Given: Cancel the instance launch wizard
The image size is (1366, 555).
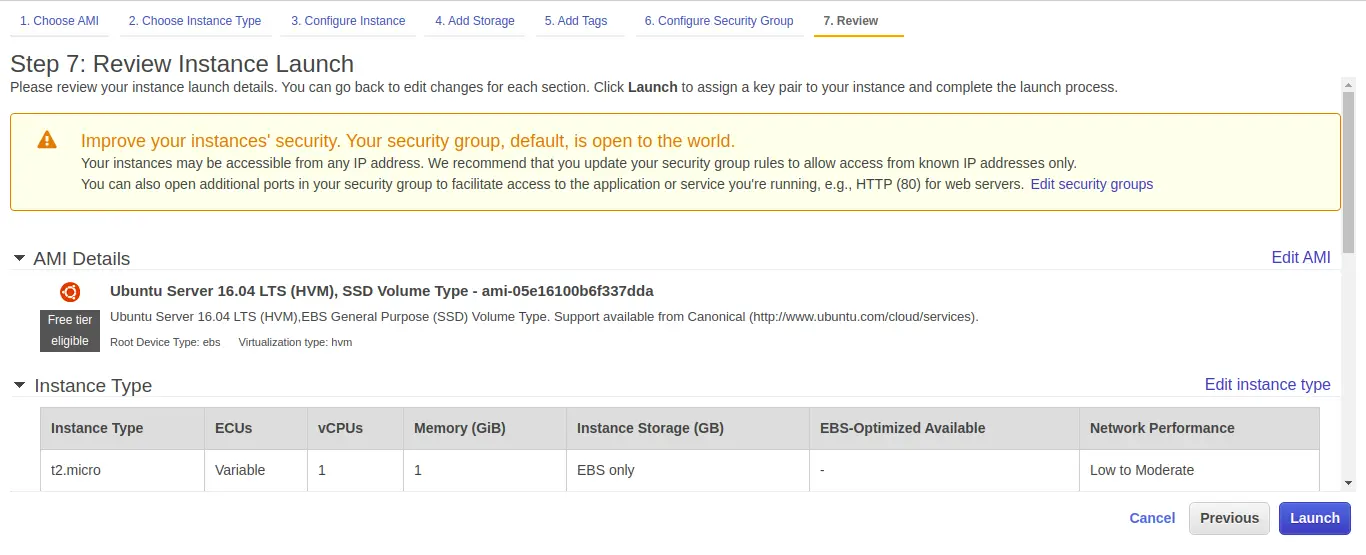Looking at the screenshot, I should click(x=1152, y=518).
